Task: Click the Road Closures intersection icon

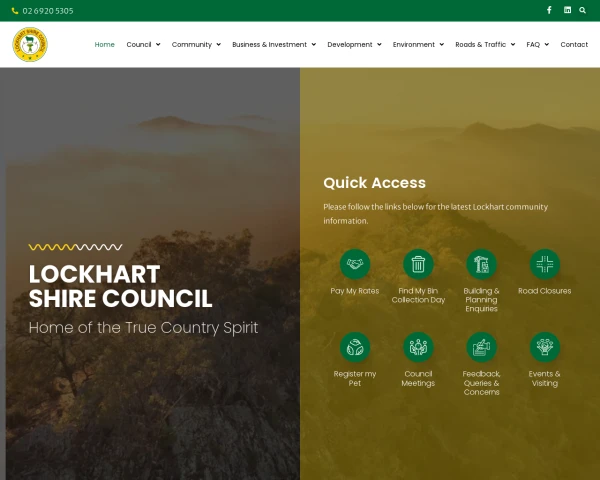Action: (x=545, y=264)
